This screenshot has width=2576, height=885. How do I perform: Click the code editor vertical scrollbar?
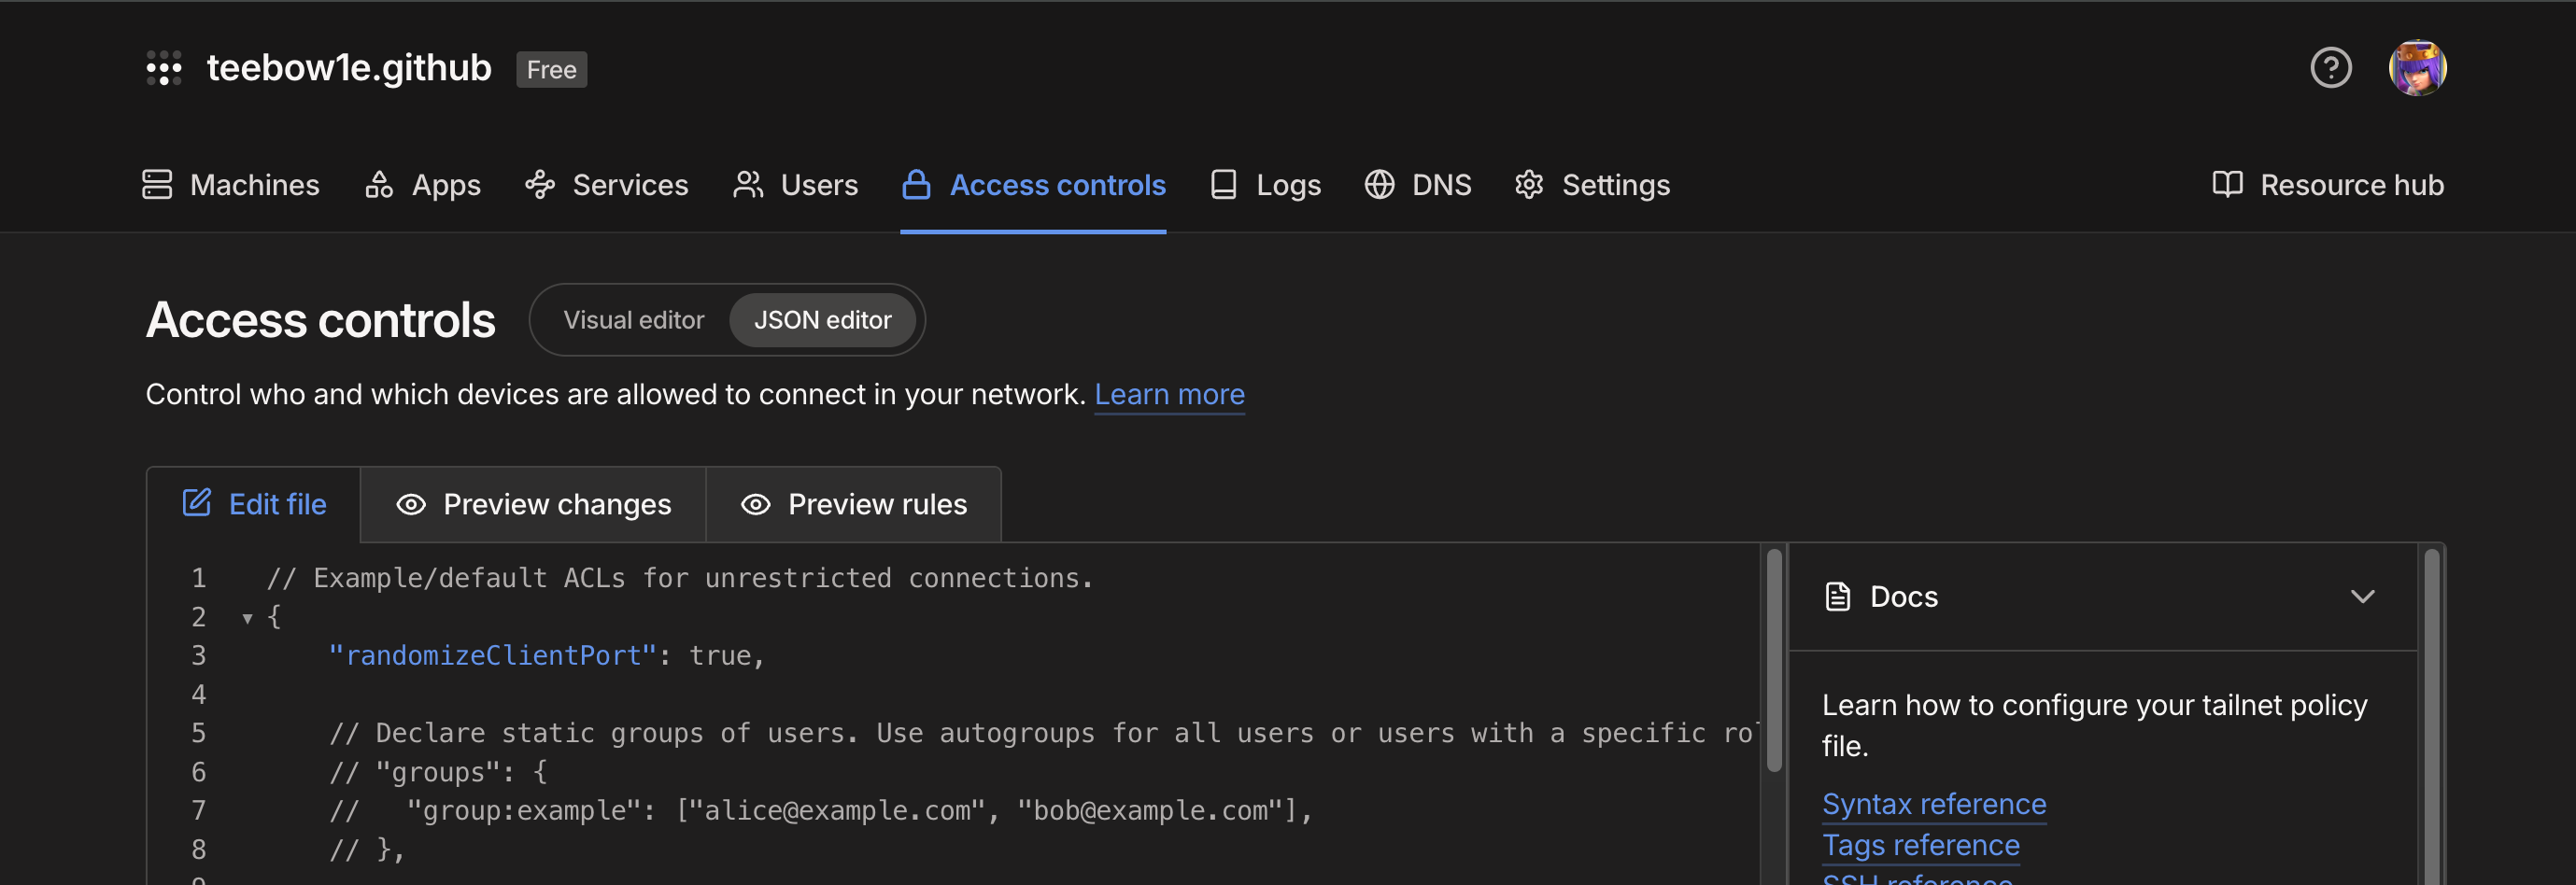point(1774,661)
